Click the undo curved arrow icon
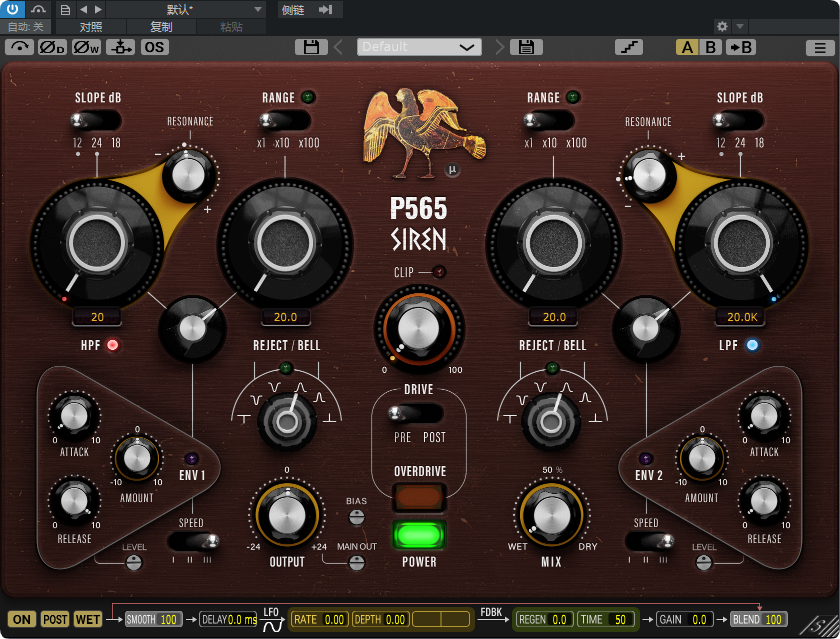This screenshot has width=840, height=639. tap(19, 47)
